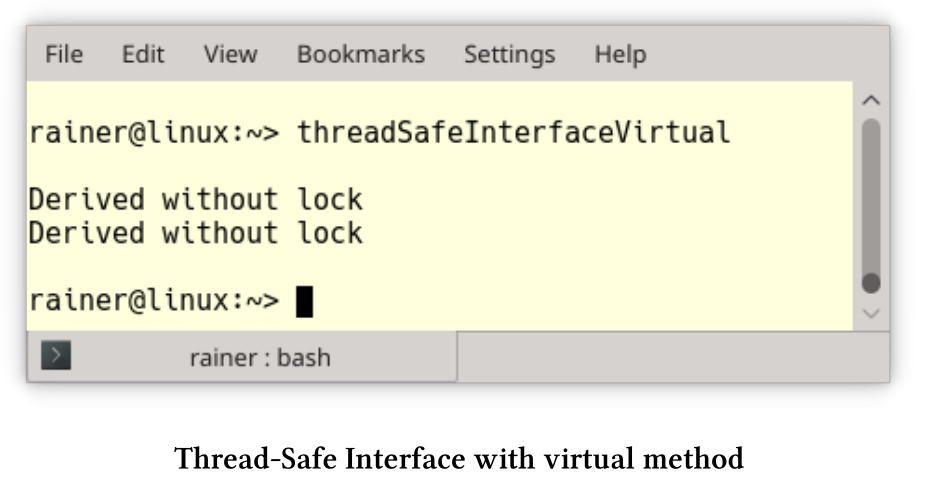The height and width of the screenshot is (487, 926).
Task: Click first 'Derived without lock' output line
Action: 195,200
